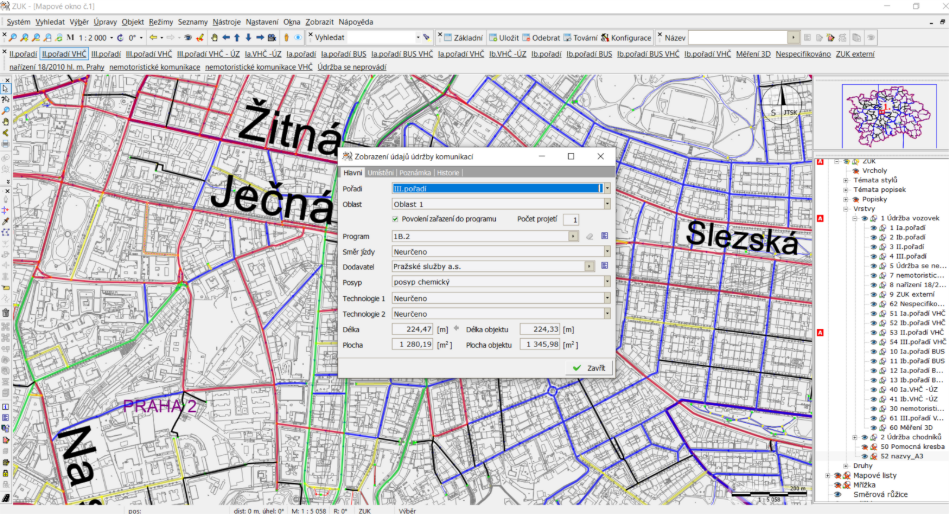The image size is (949, 514).
Task: Click the Zavřít button
Action: point(588,367)
